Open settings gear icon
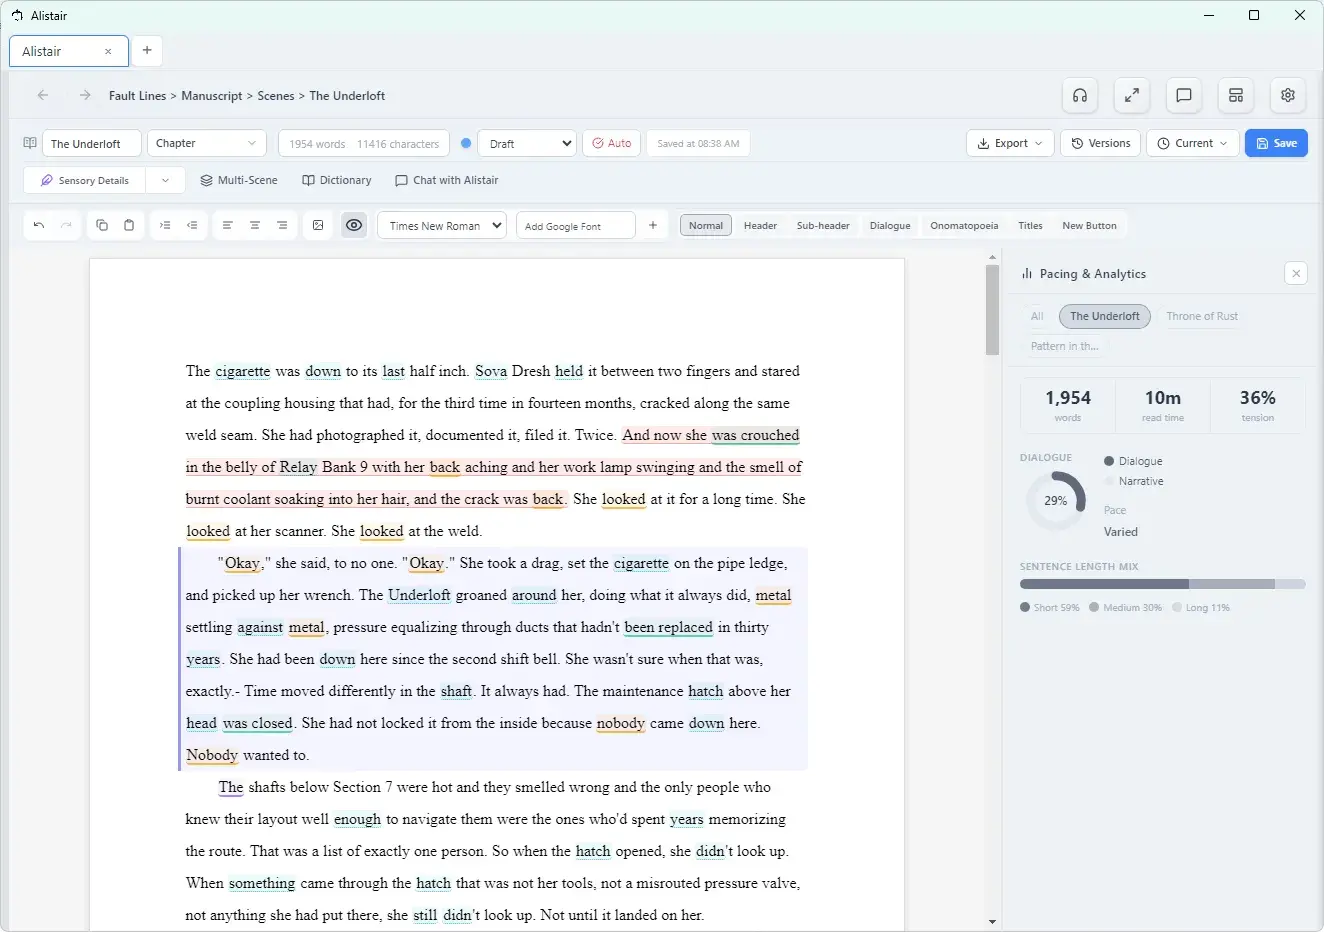 (1288, 96)
